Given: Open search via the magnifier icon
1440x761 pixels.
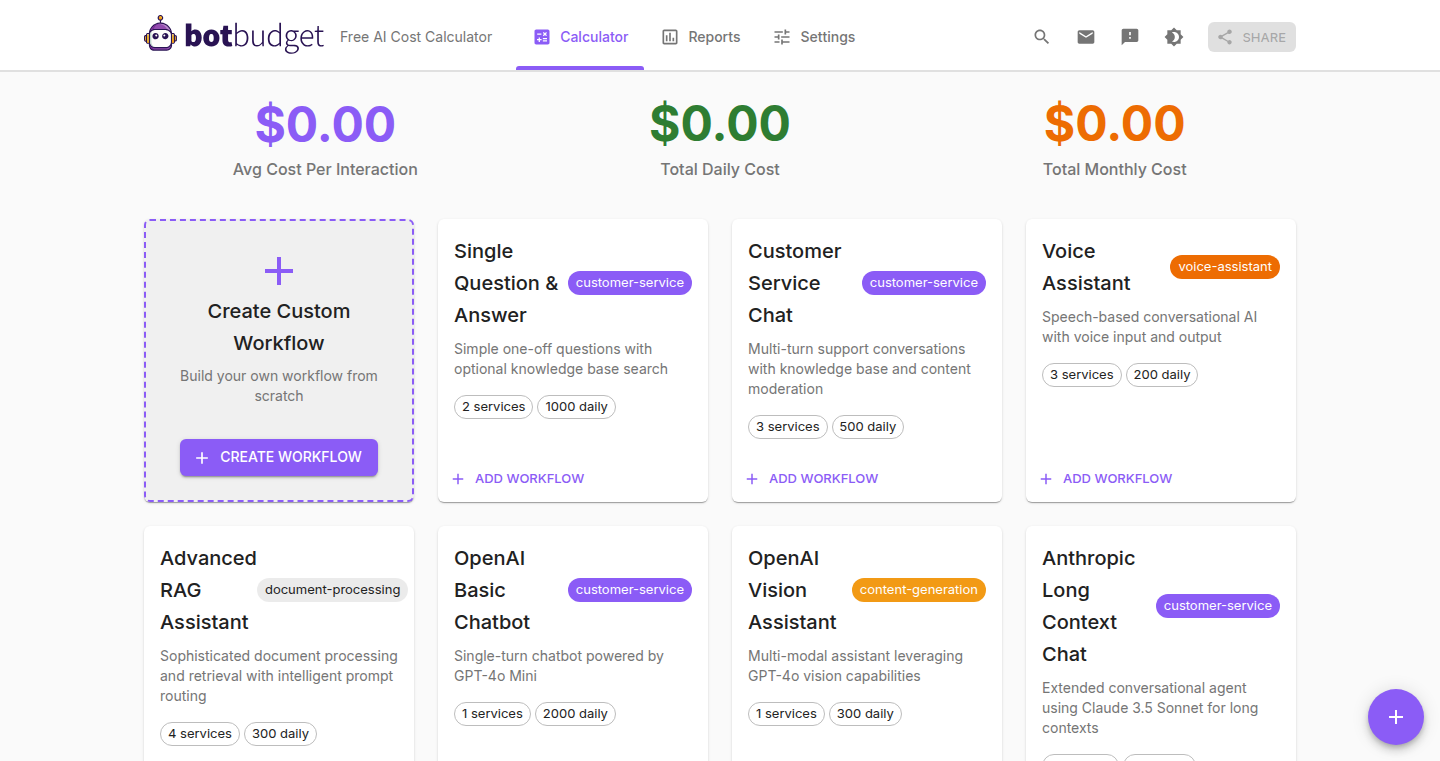Looking at the screenshot, I should pyautogui.click(x=1041, y=37).
